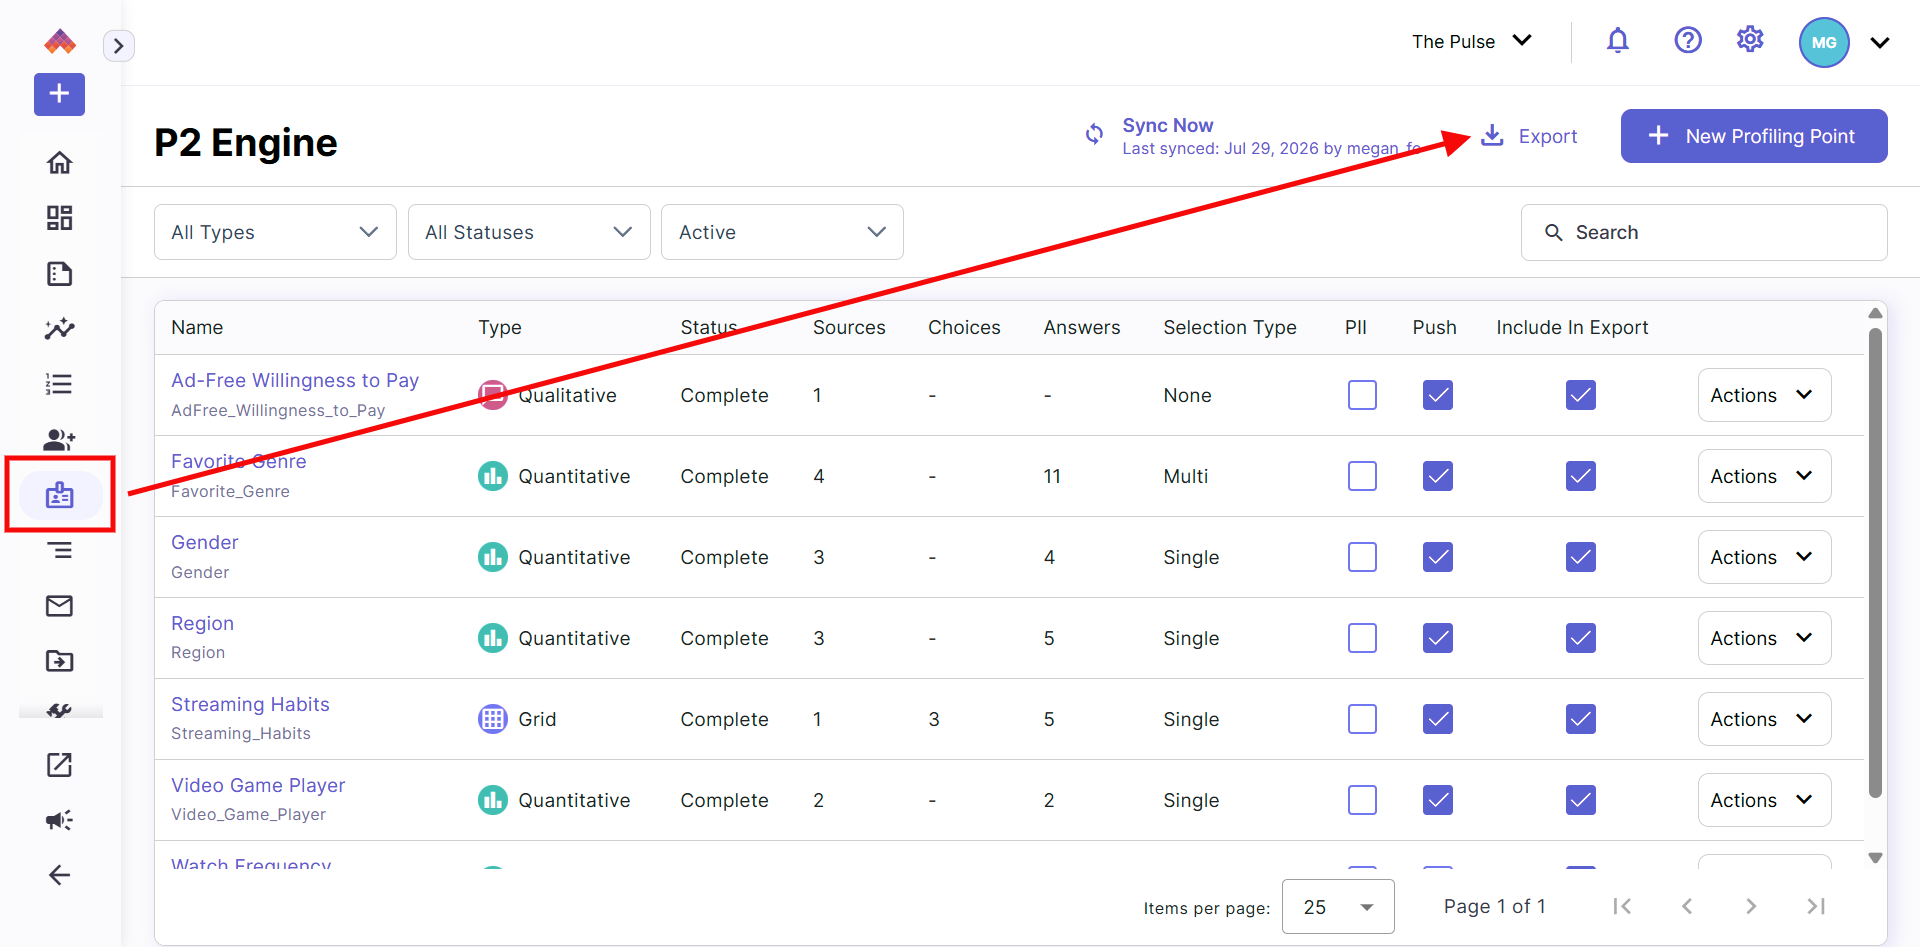Open the indented lines sidebar icon

[x=60, y=550]
